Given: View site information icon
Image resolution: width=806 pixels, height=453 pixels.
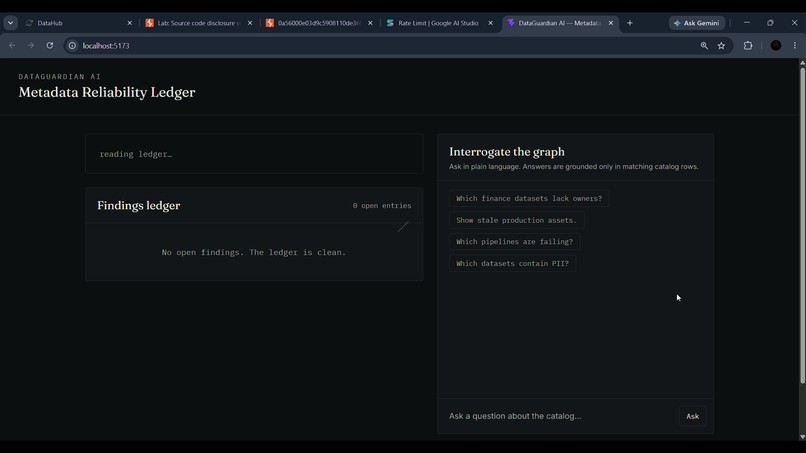Looking at the screenshot, I should [x=72, y=45].
